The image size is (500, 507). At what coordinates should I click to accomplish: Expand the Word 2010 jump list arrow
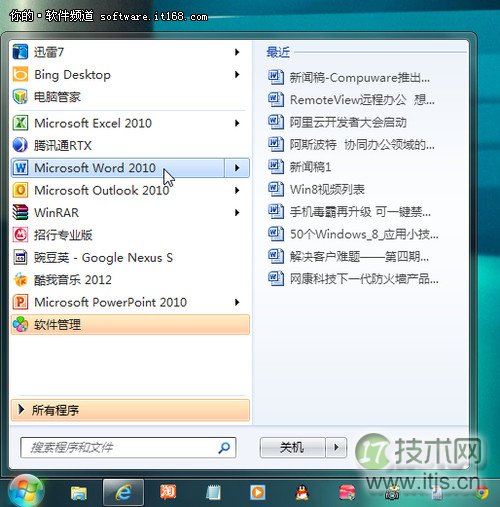click(237, 168)
